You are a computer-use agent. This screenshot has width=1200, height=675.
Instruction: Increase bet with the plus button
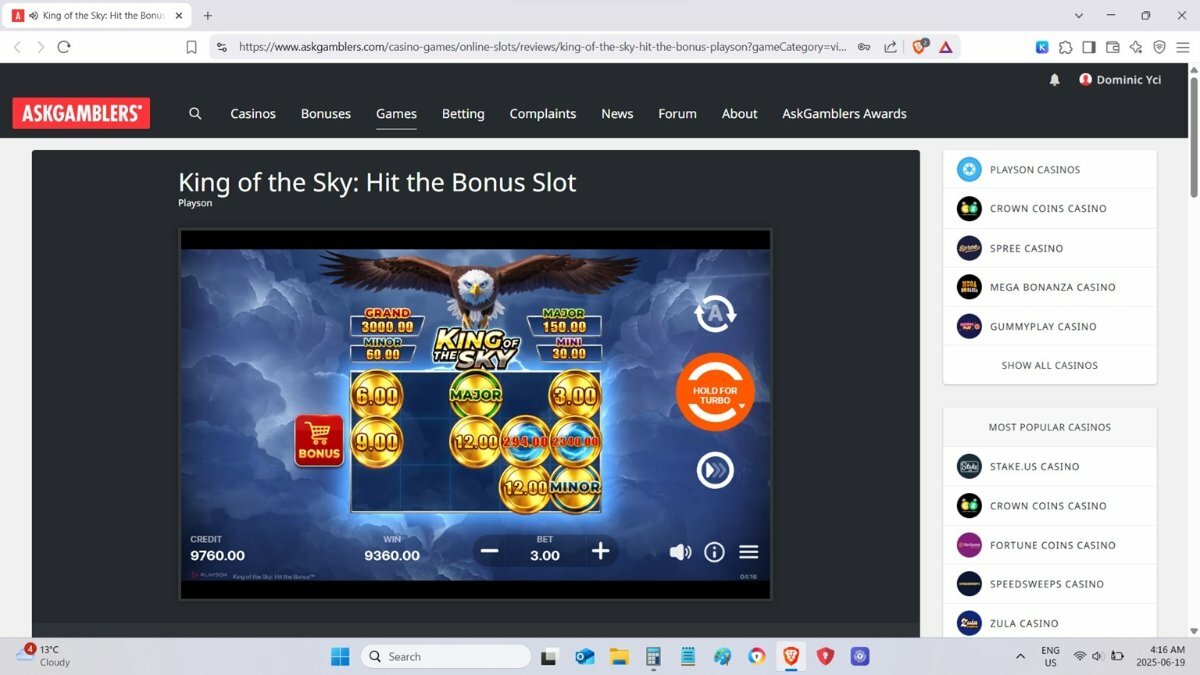[600, 551]
